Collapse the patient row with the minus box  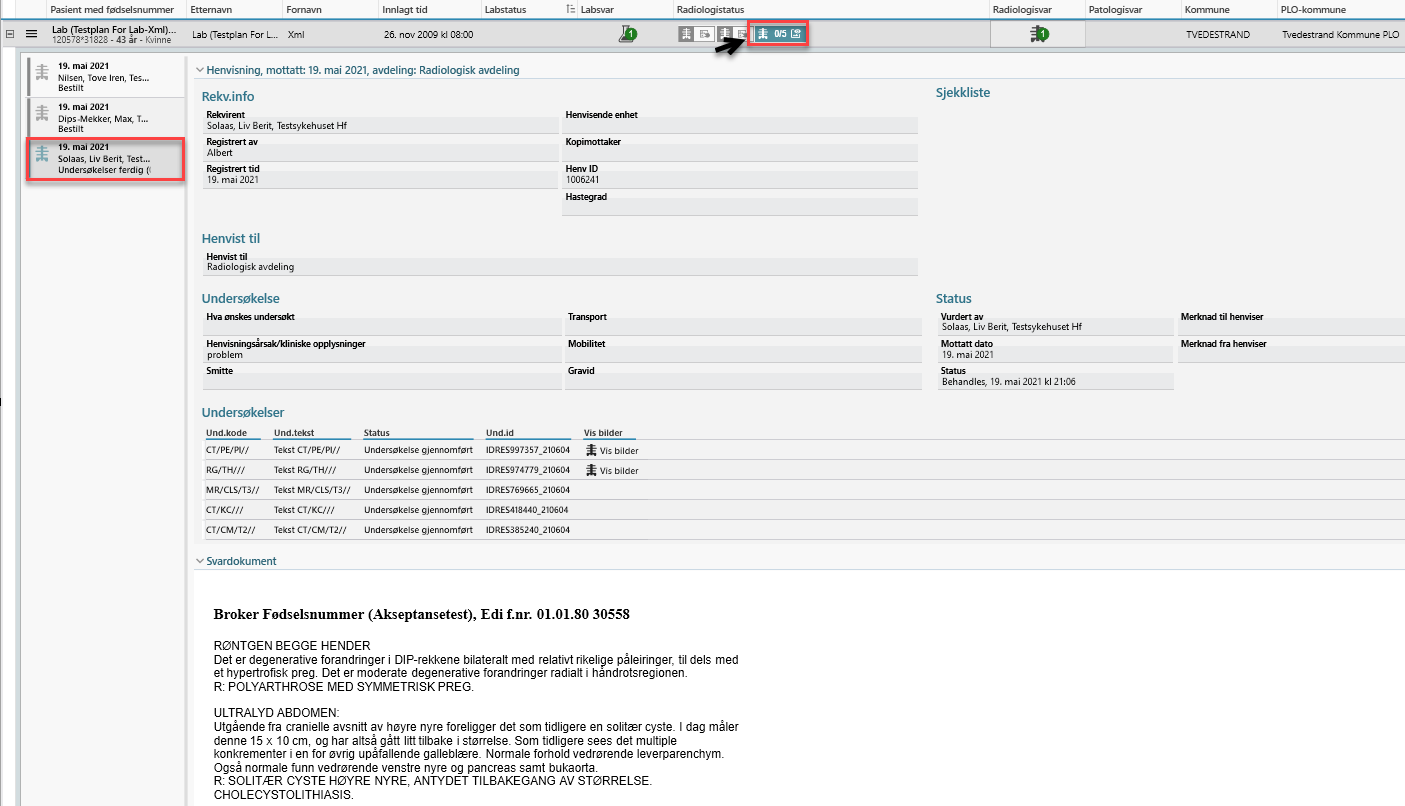pos(10,34)
